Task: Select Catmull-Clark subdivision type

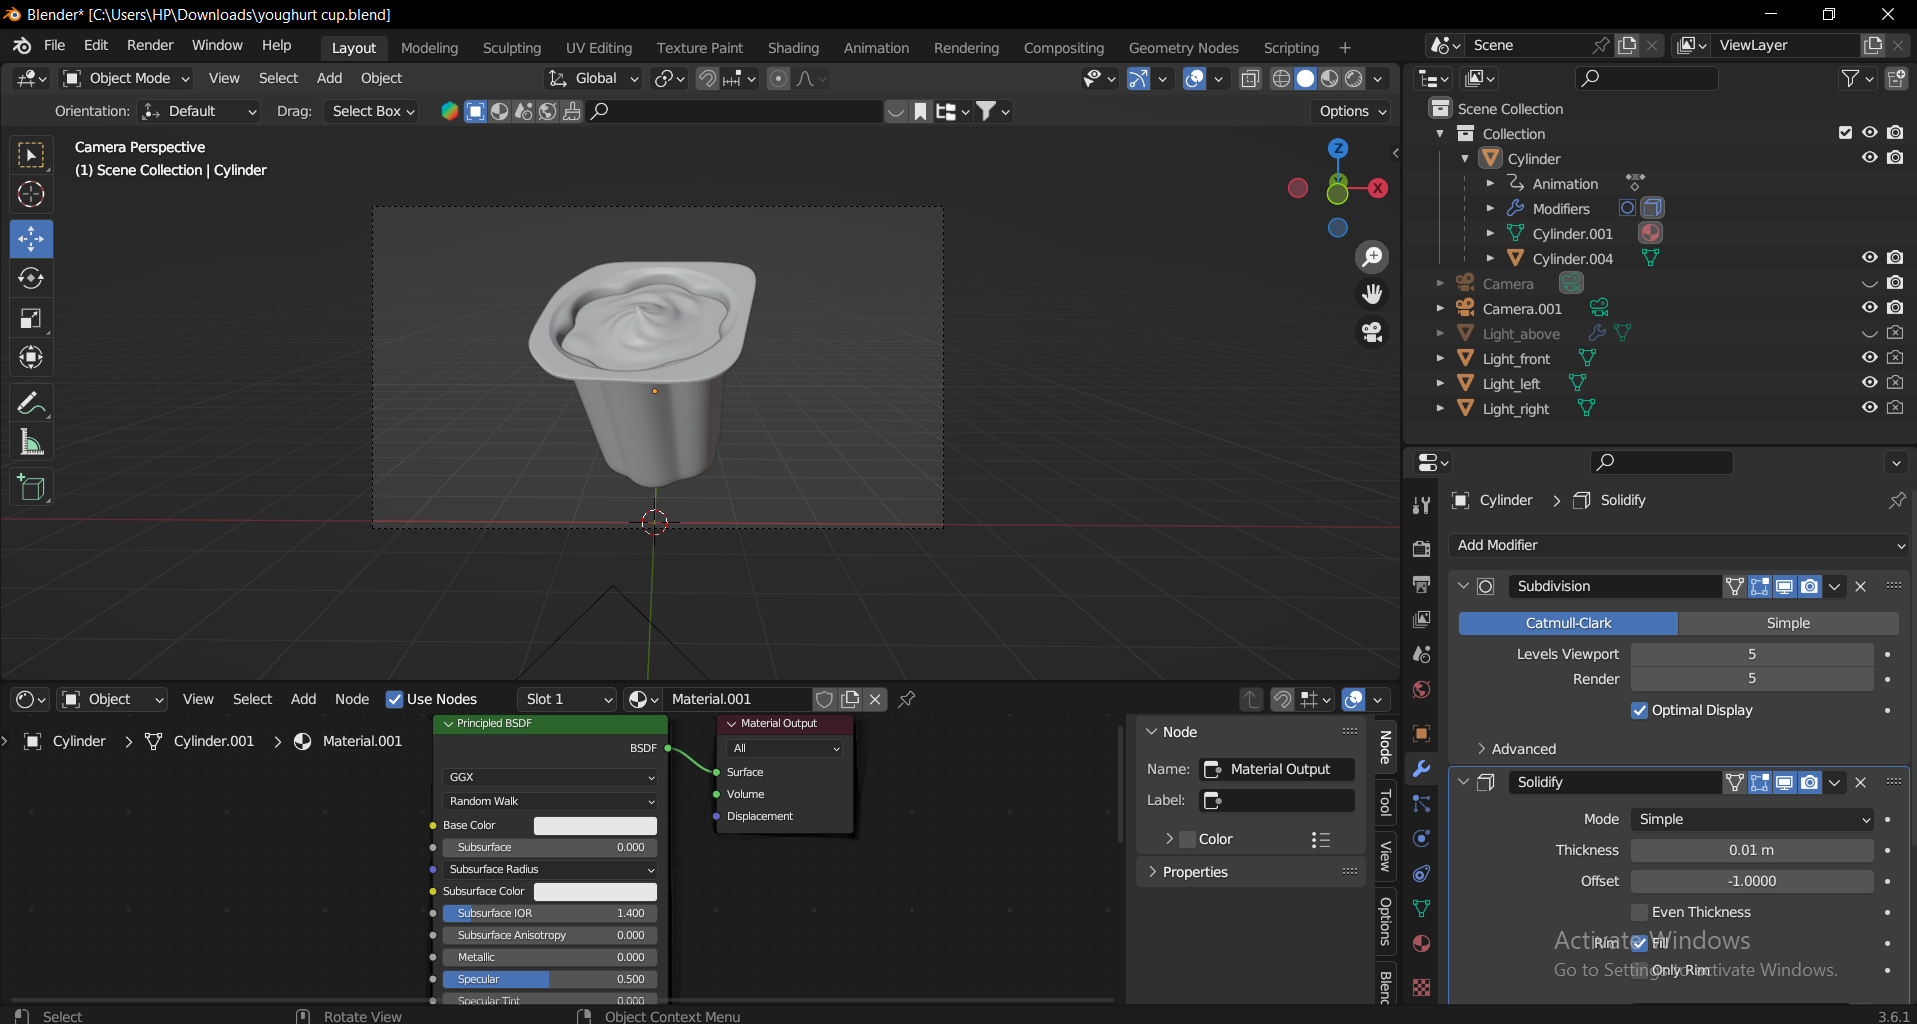Action: (1568, 623)
